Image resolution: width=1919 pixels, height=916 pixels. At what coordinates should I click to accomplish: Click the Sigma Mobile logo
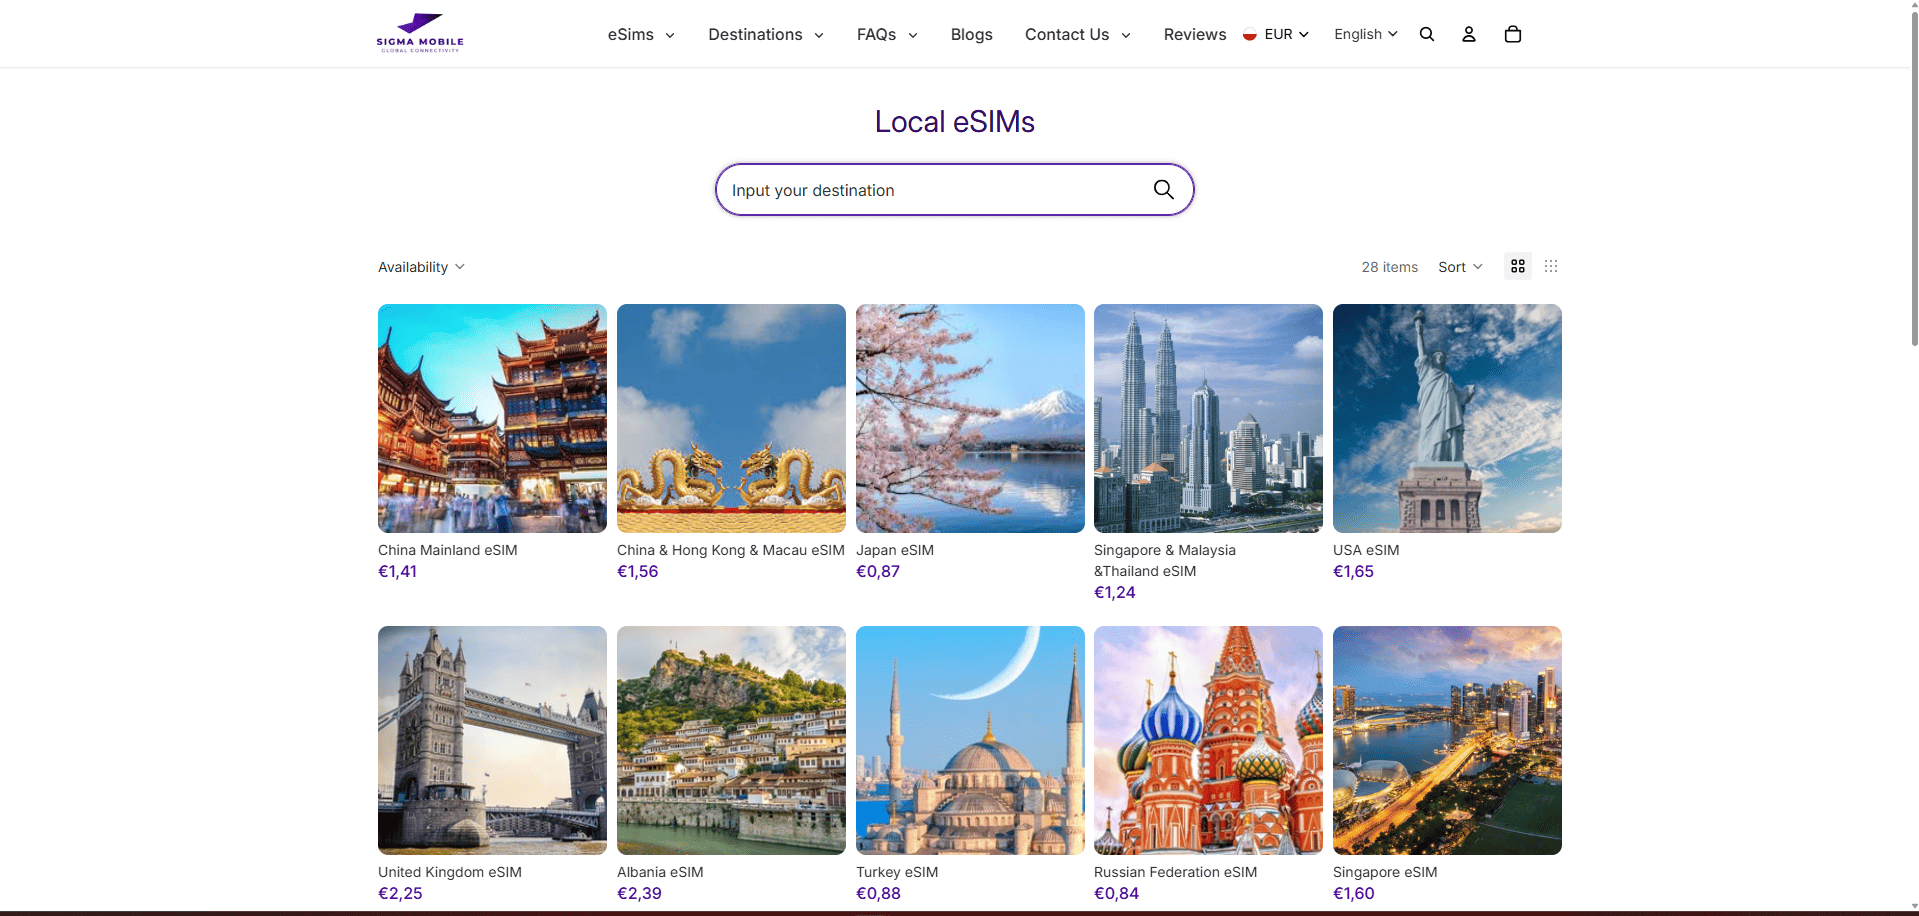420,33
